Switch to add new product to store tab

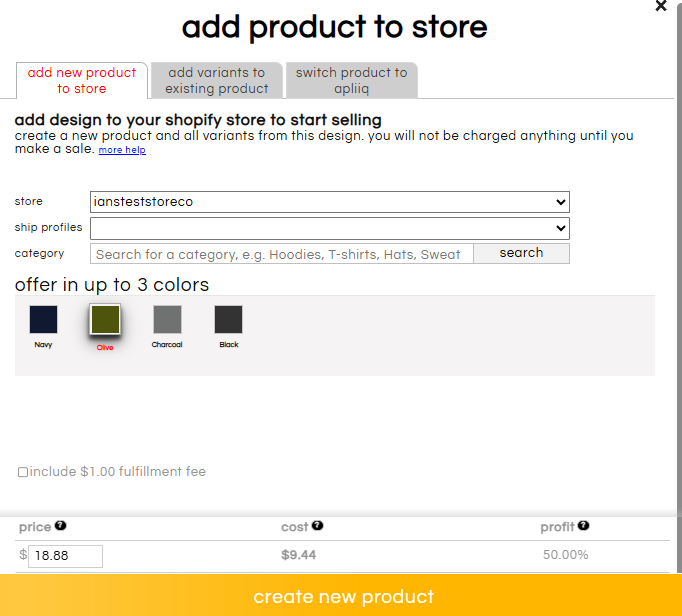coord(82,80)
